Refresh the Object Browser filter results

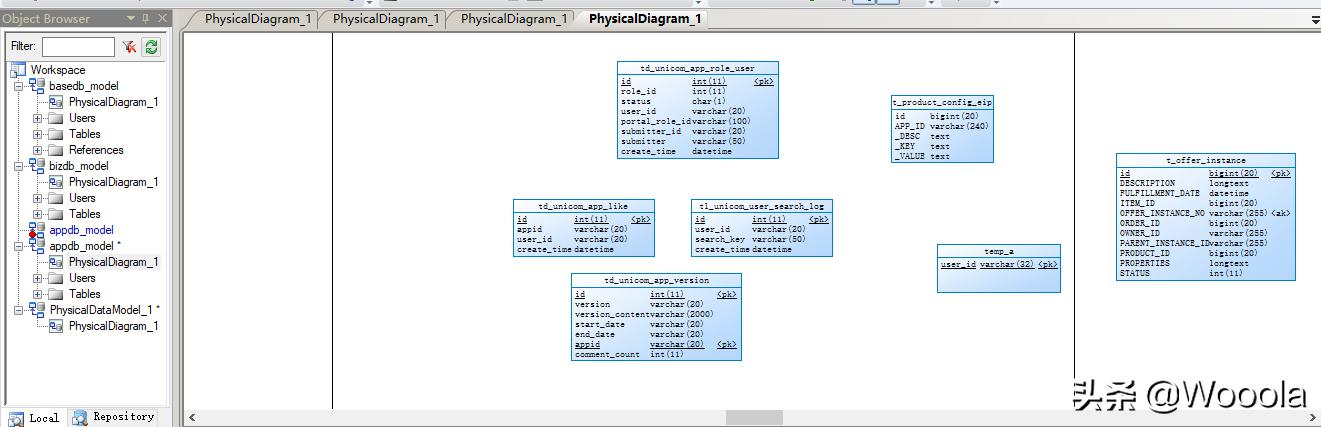(151, 47)
